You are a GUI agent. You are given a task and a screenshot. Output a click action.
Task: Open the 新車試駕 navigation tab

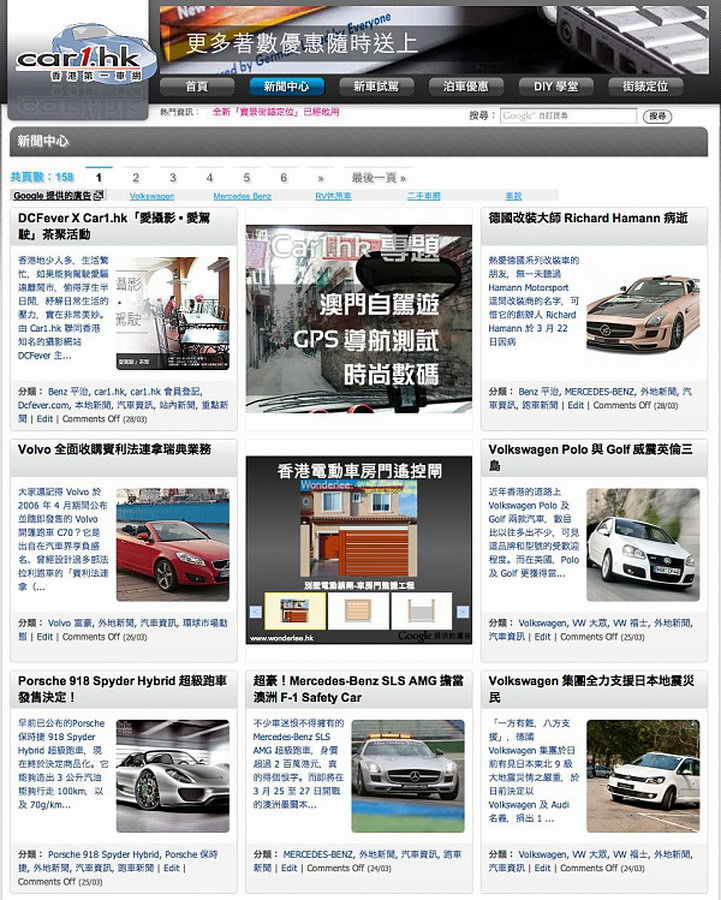pos(376,87)
